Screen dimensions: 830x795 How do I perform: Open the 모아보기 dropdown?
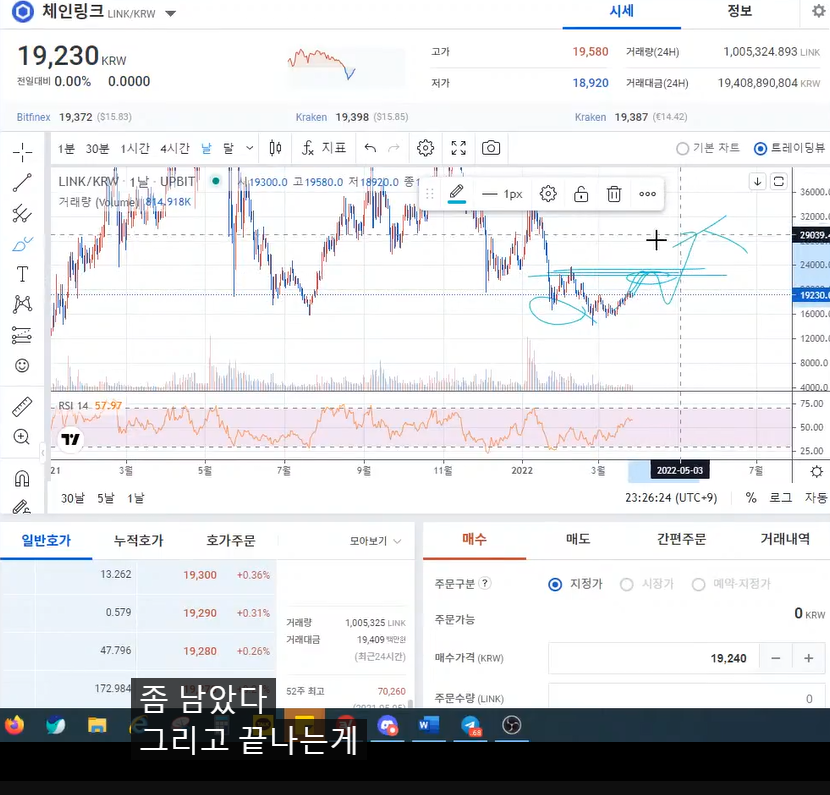tap(375, 541)
